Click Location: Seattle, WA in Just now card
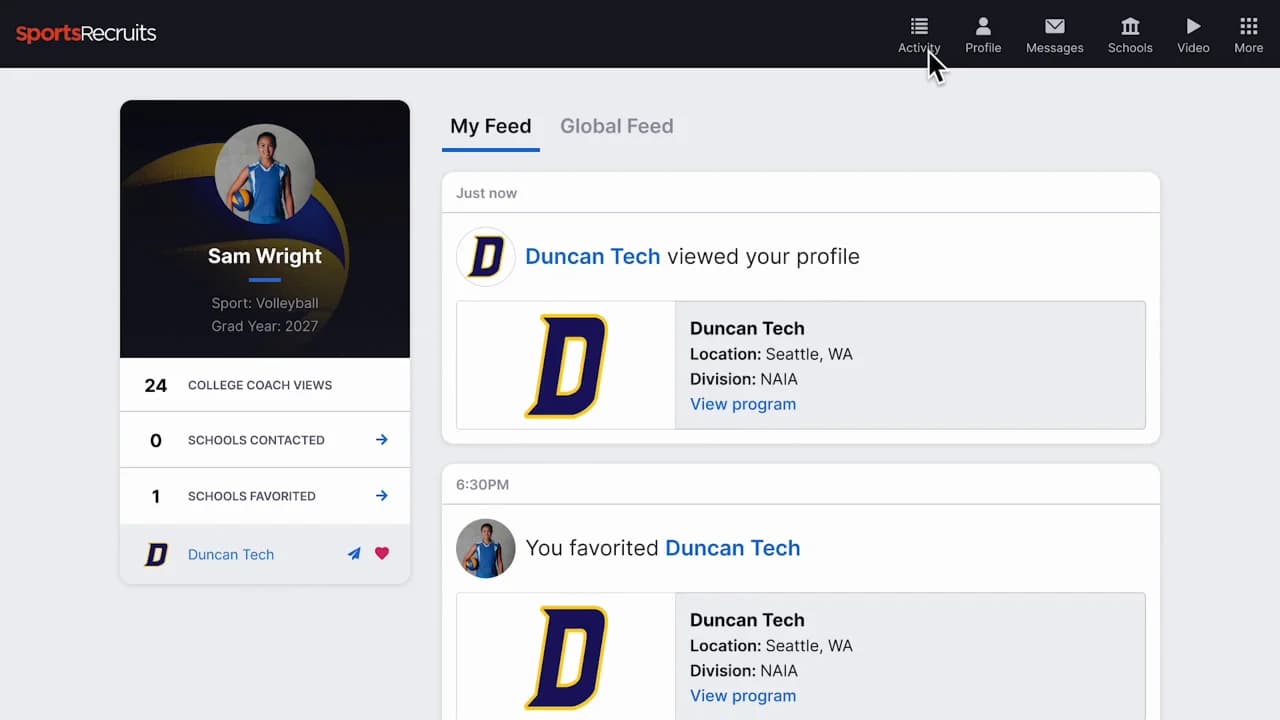 tap(771, 354)
